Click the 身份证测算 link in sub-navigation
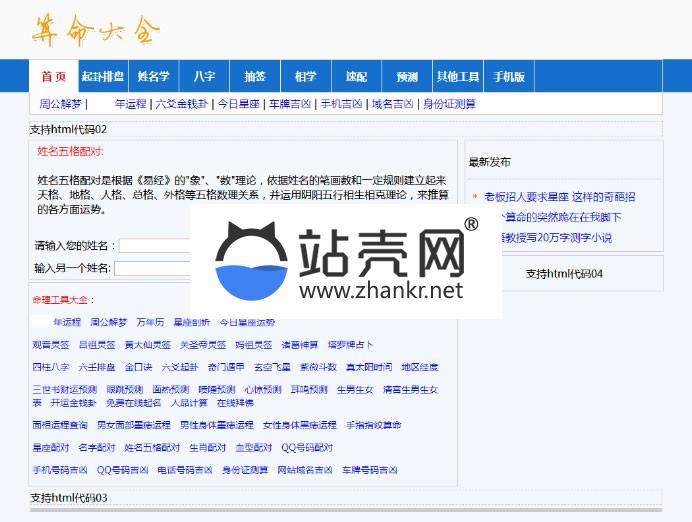The width and height of the screenshot is (692, 522). [x=449, y=103]
